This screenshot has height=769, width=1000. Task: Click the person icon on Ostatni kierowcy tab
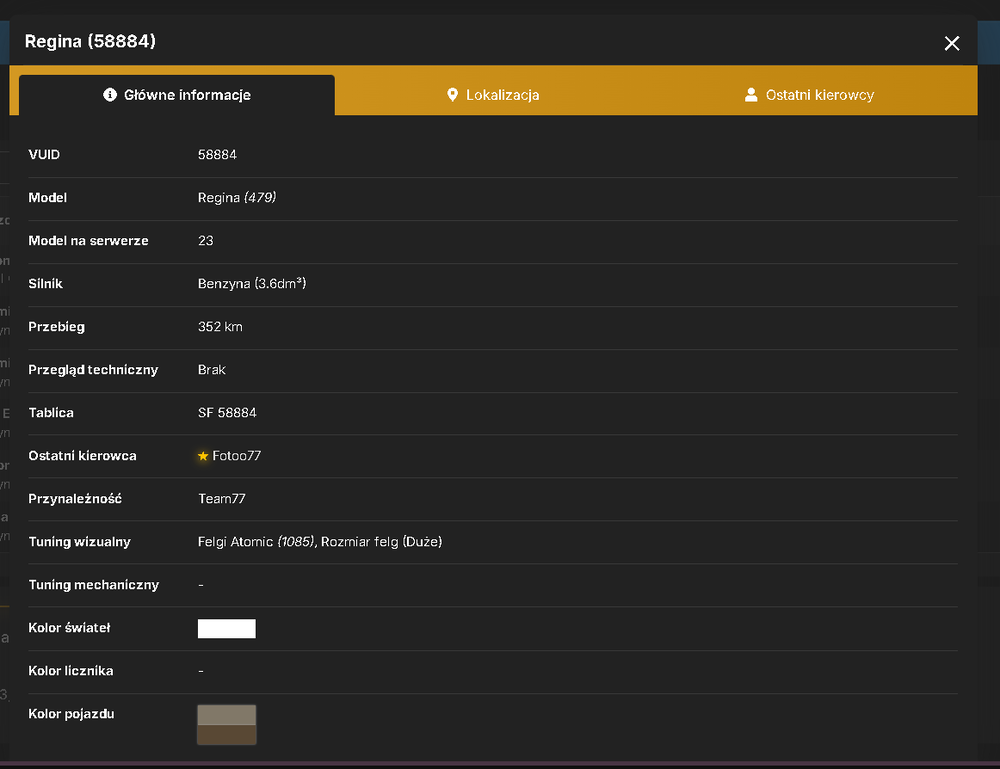pyautogui.click(x=751, y=95)
